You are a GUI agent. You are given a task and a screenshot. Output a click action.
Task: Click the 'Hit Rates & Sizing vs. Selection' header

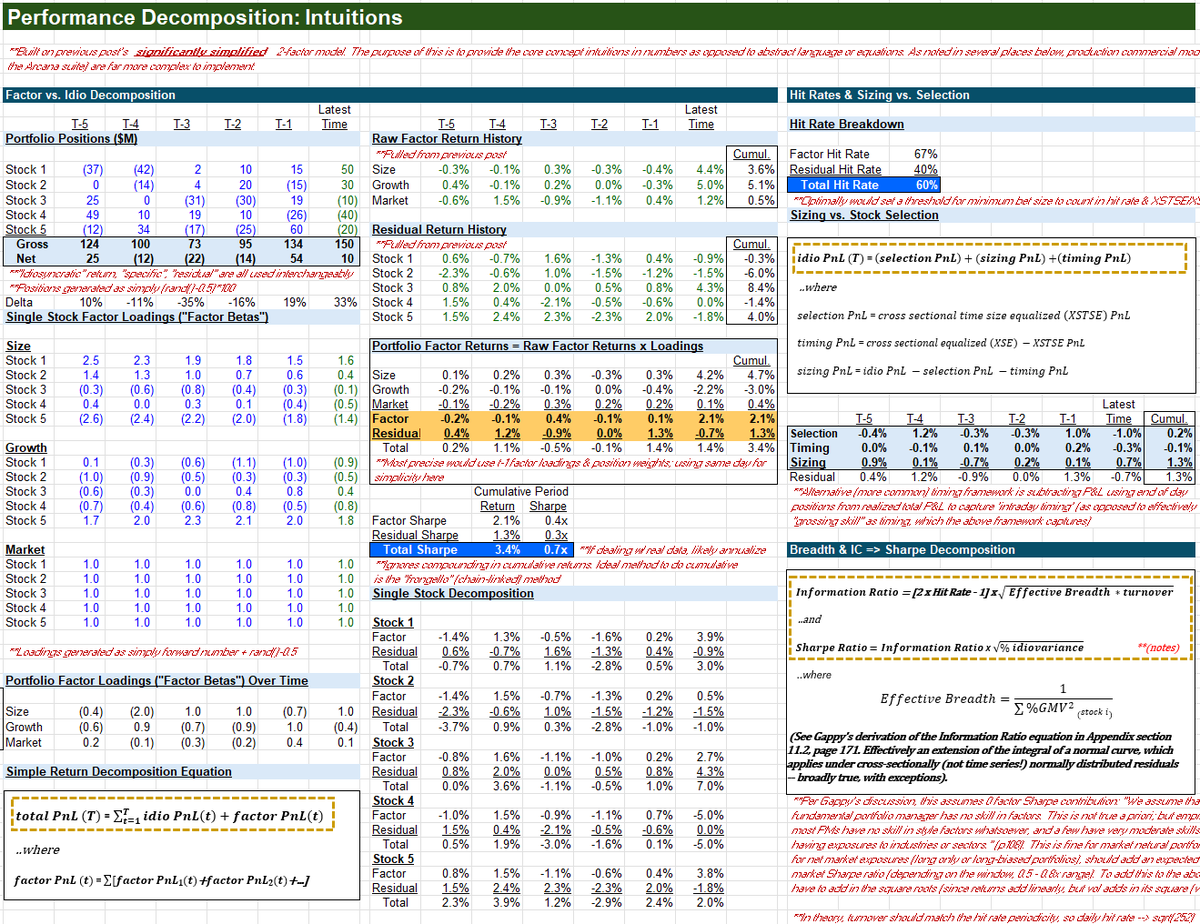(879, 95)
